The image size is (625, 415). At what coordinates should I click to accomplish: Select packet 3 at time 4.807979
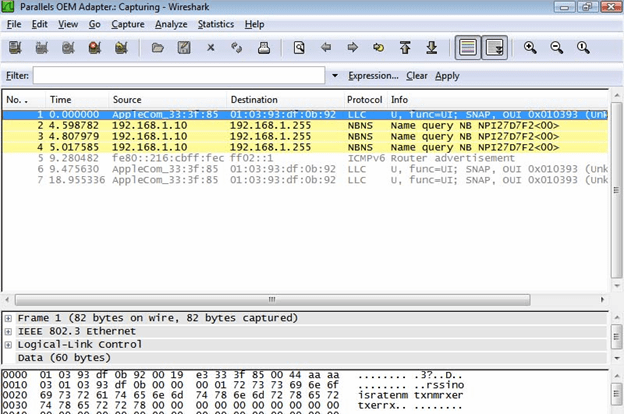(305, 136)
